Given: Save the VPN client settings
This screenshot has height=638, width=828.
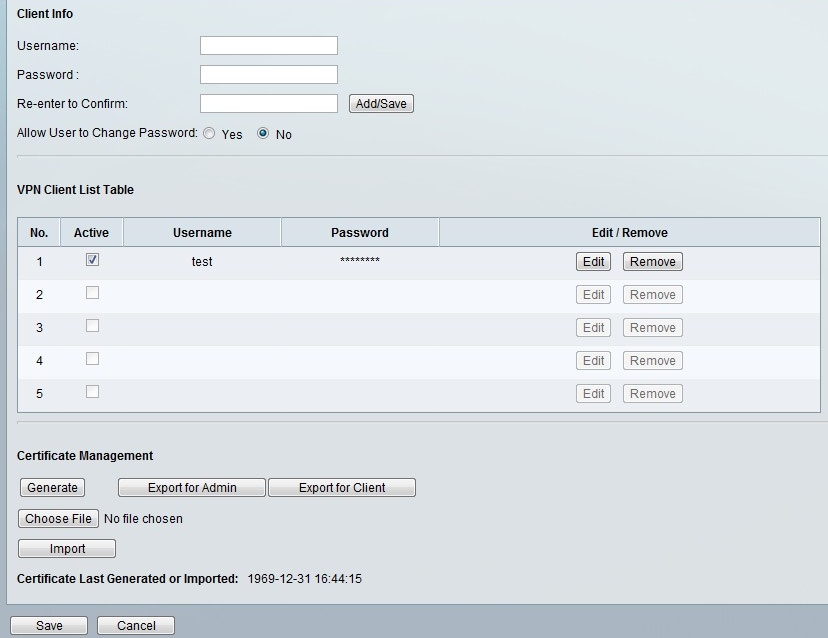Looking at the screenshot, I should [x=49, y=626].
